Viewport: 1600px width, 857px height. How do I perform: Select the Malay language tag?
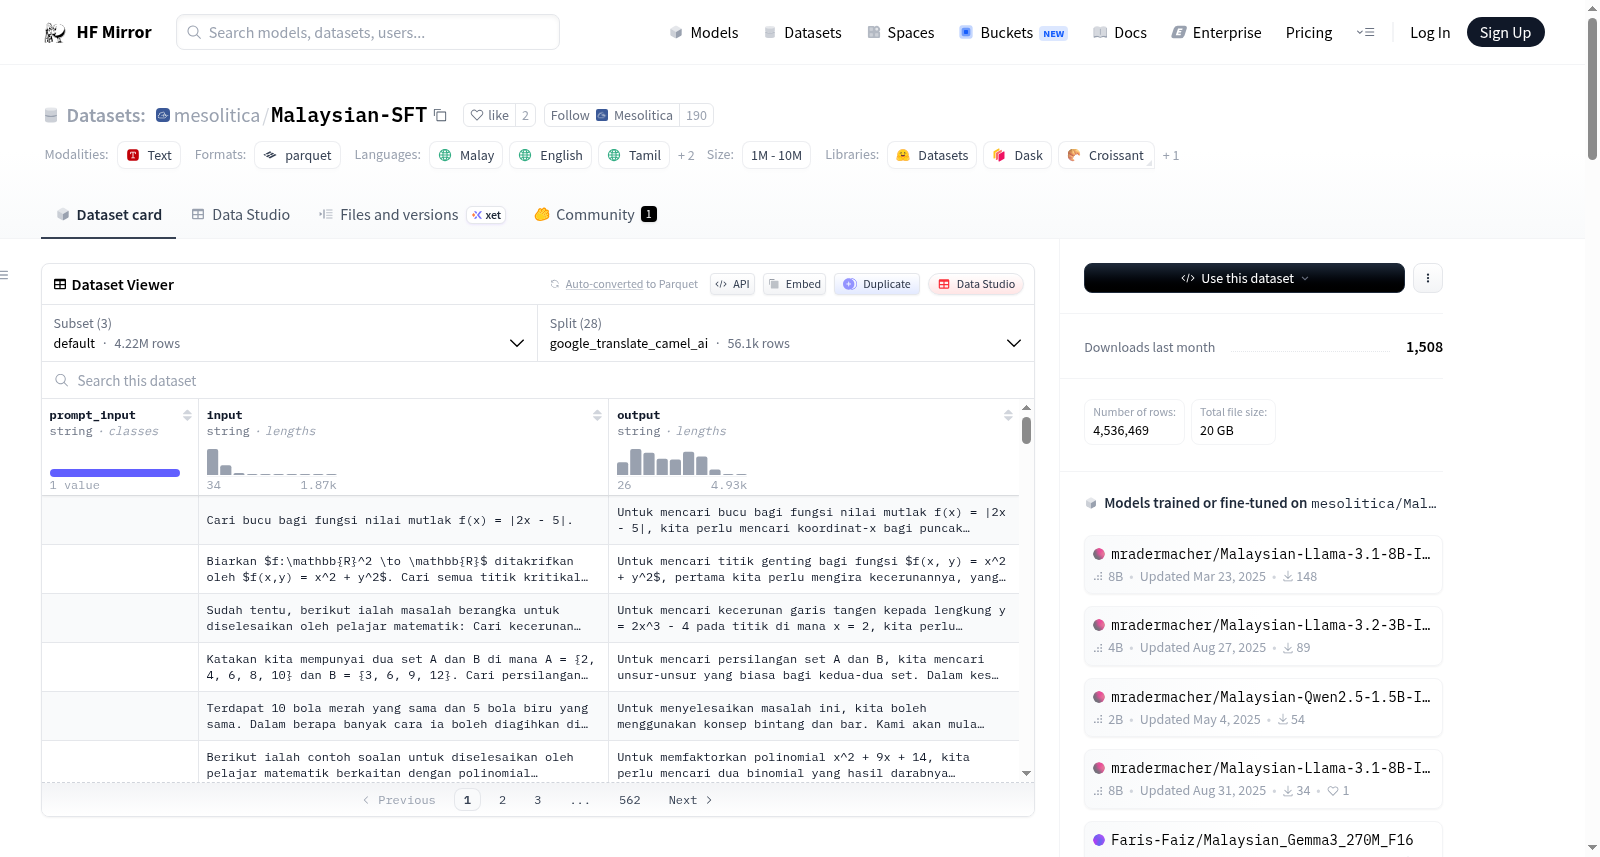[x=466, y=155]
